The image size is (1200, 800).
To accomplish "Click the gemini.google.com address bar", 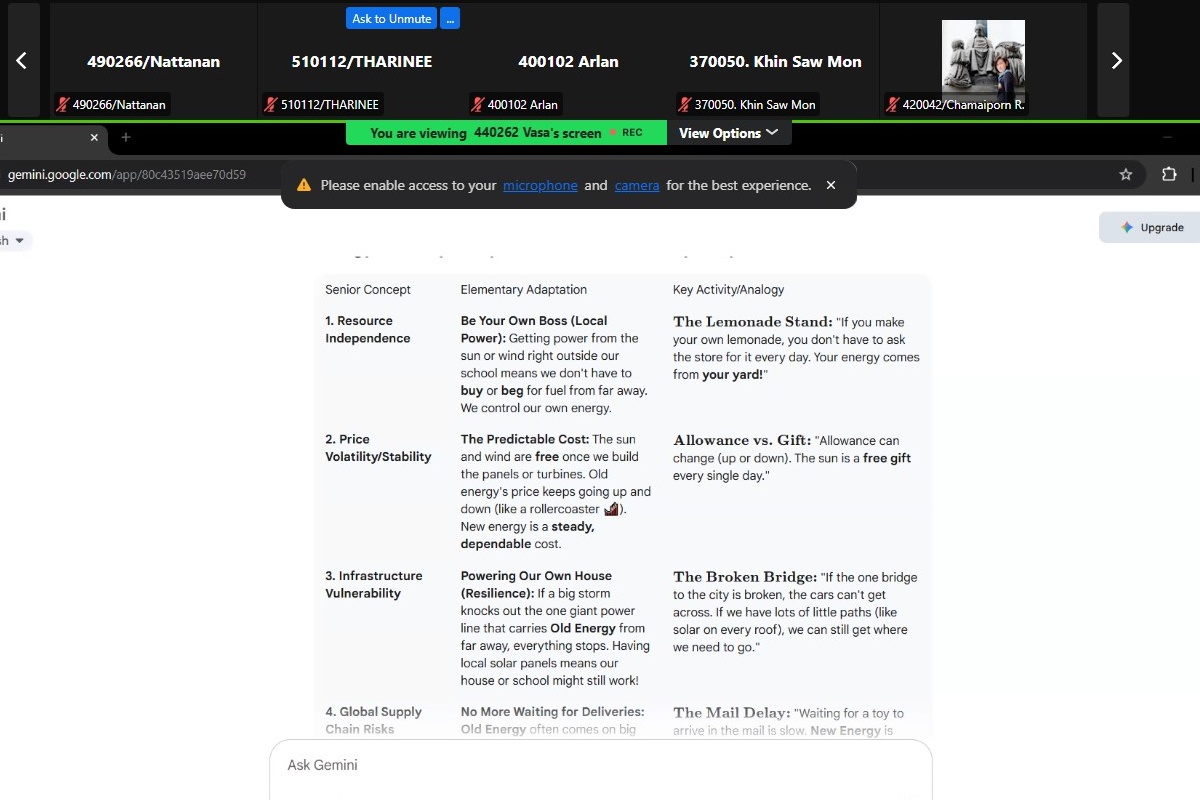I will point(127,174).
